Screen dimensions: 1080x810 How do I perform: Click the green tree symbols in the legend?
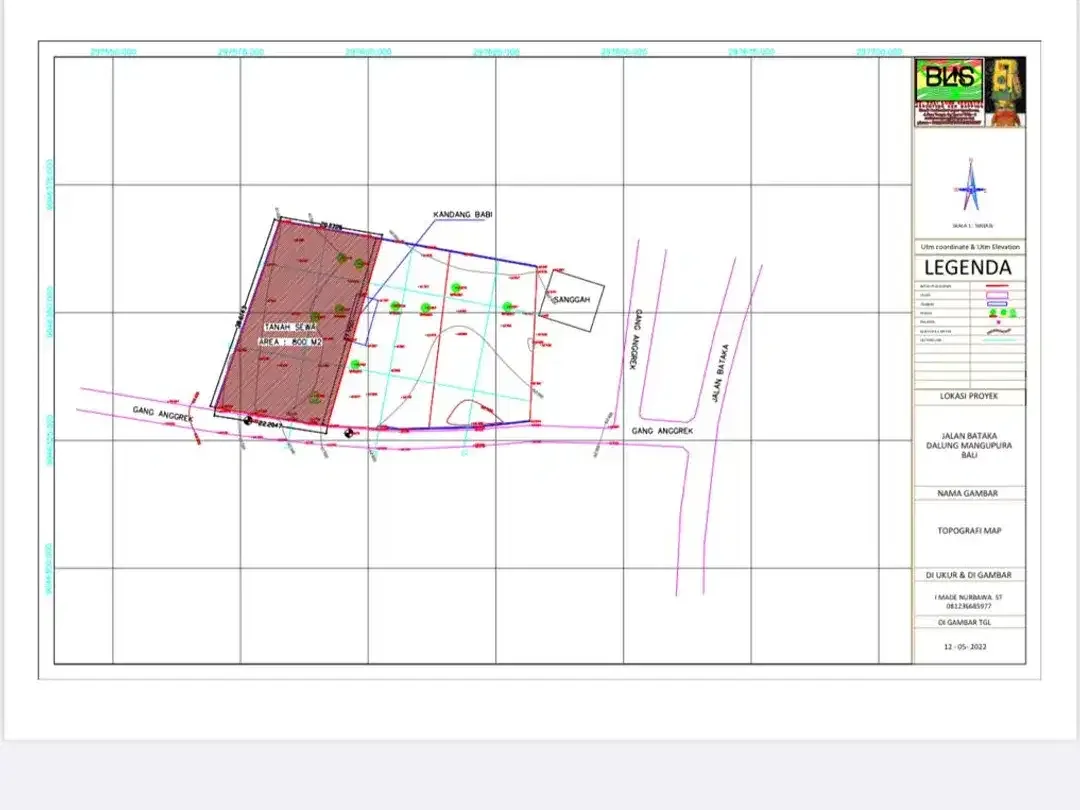1003,313
